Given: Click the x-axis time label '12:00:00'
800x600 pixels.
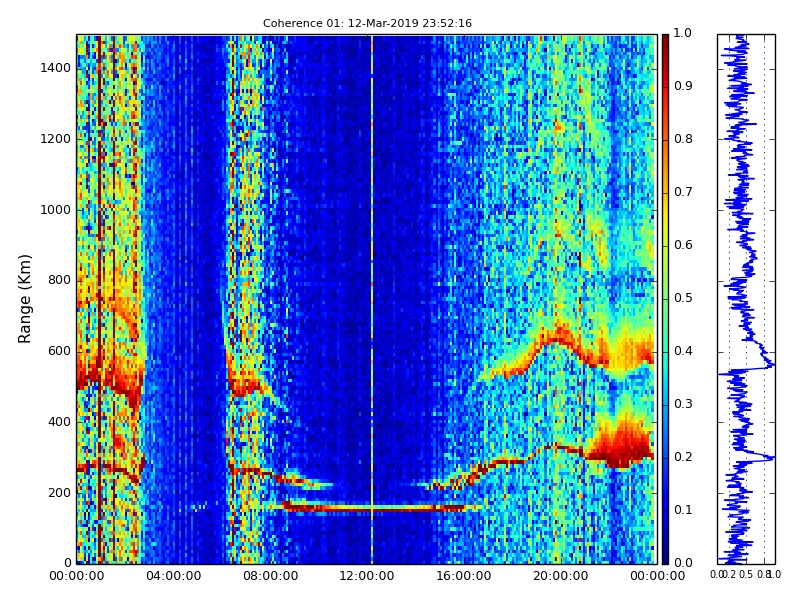Looking at the screenshot, I should tap(367, 577).
